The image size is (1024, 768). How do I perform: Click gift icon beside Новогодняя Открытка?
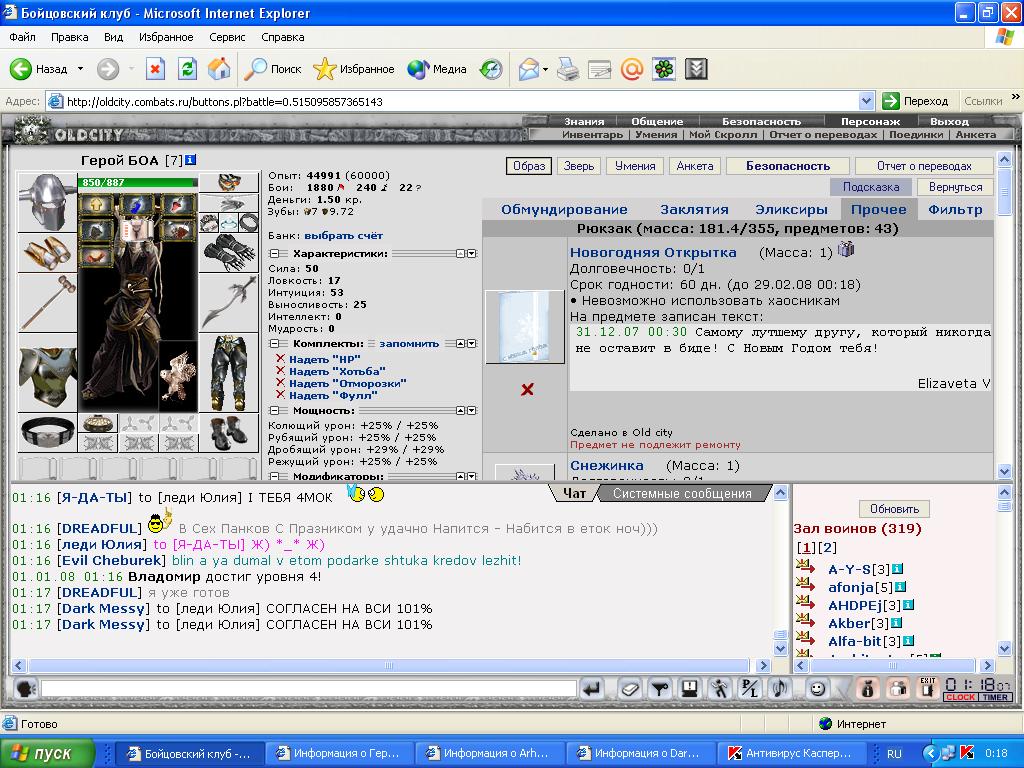coord(846,249)
